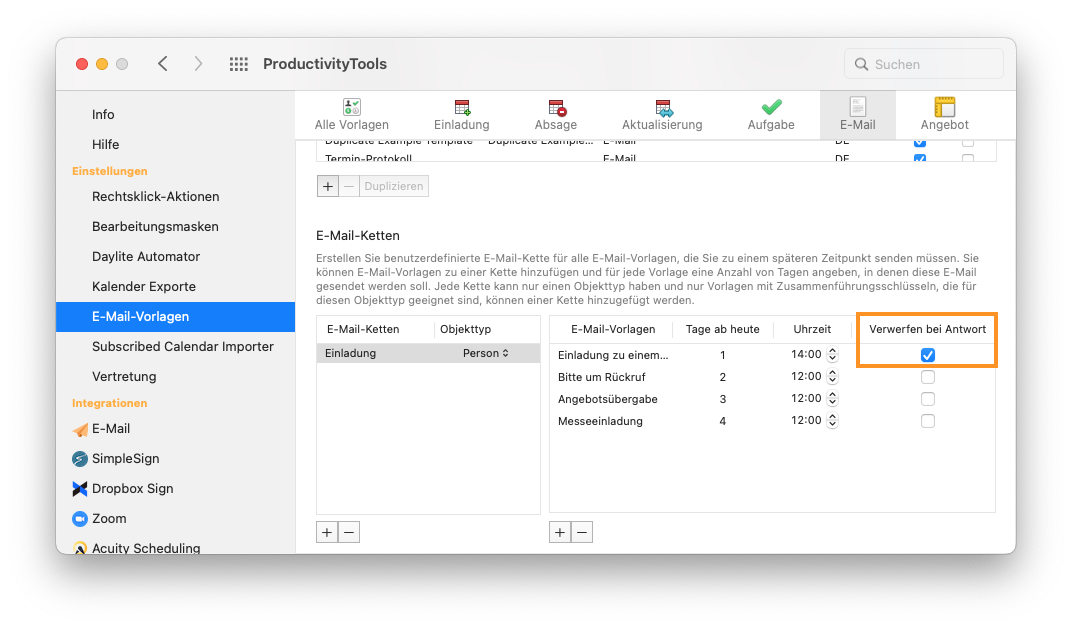Minimize window with the yellow button
This screenshot has height=628, width=1072.
pyautogui.click(x=102, y=64)
